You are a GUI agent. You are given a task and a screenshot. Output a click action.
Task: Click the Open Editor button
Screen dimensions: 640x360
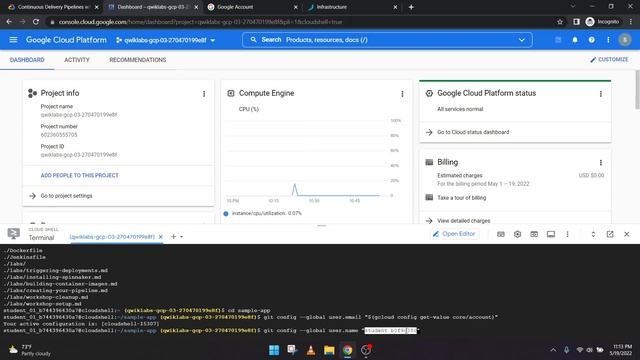pos(454,234)
